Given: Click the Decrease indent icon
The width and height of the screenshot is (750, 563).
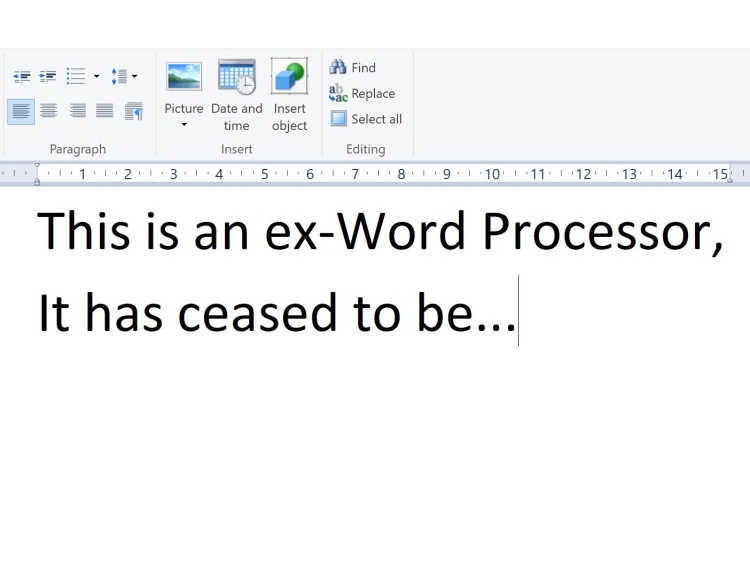Looking at the screenshot, I should [20, 76].
